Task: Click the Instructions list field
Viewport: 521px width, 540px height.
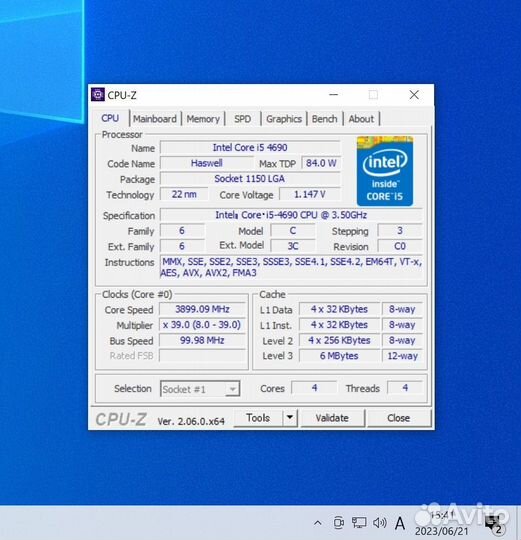Action: (291, 267)
